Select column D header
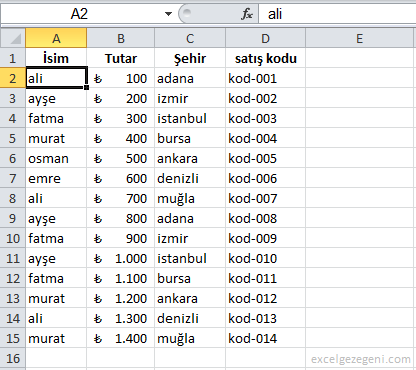This screenshot has height=370, width=416. 265,38
